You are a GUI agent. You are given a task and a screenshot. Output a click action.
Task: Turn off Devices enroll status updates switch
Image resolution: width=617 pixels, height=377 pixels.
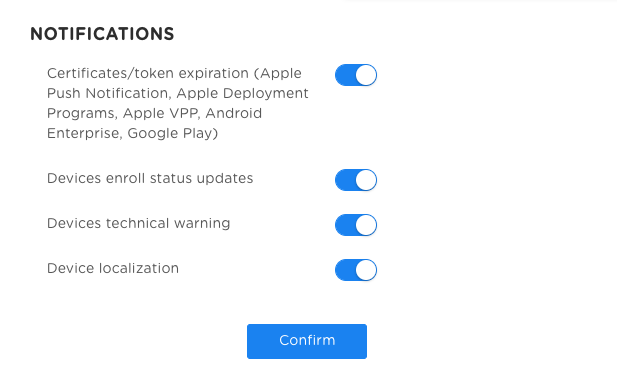(356, 180)
